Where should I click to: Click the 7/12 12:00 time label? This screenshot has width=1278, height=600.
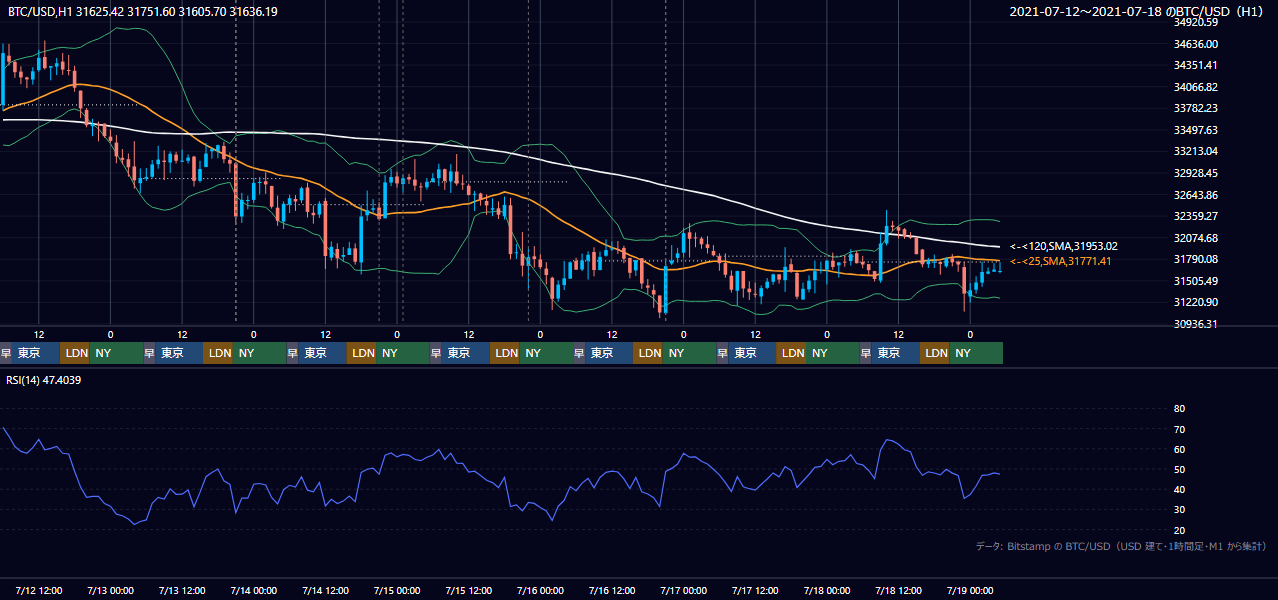39,590
